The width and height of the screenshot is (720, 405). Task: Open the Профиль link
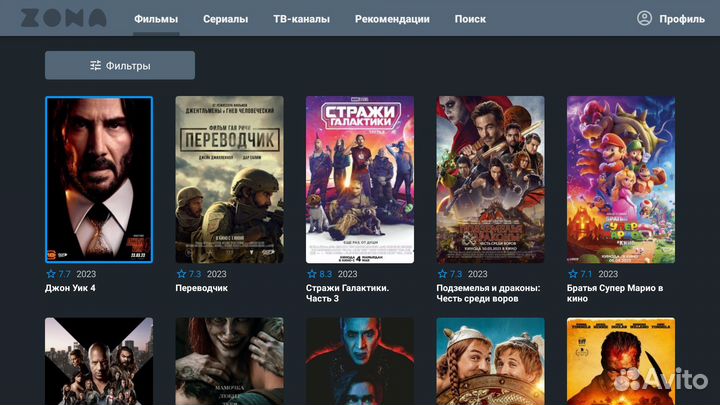coord(682,19)
